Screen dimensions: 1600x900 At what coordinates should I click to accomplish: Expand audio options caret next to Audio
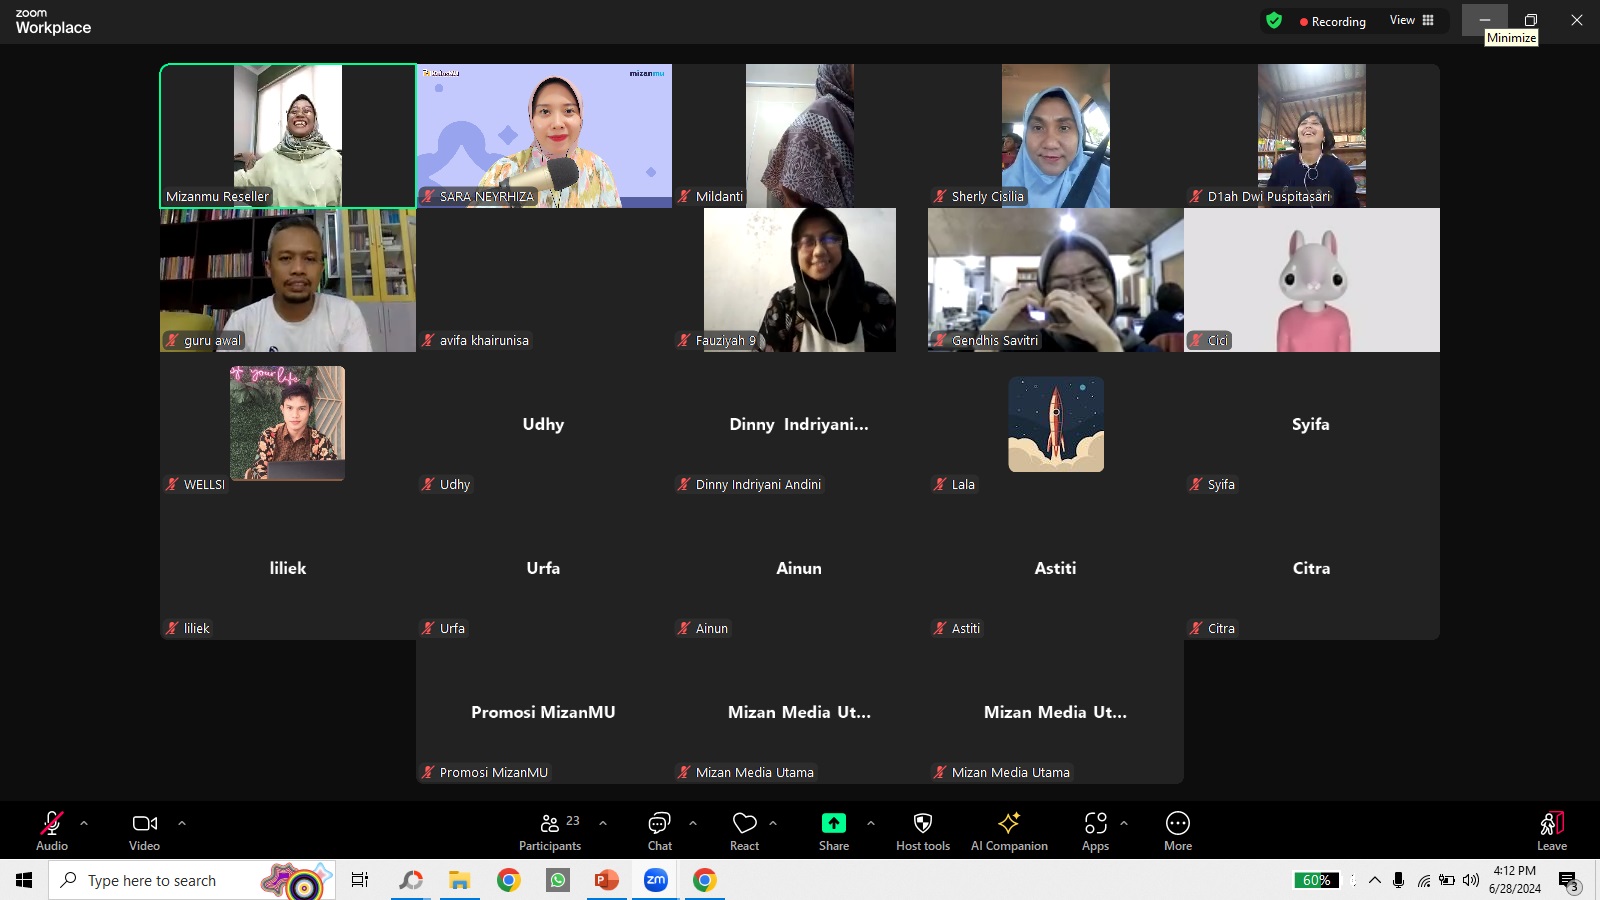[x=84, y=823]
